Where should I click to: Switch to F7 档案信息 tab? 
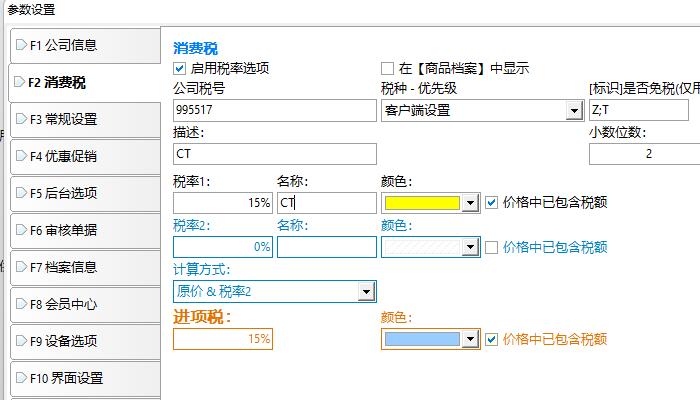click(x=85, y=267)
